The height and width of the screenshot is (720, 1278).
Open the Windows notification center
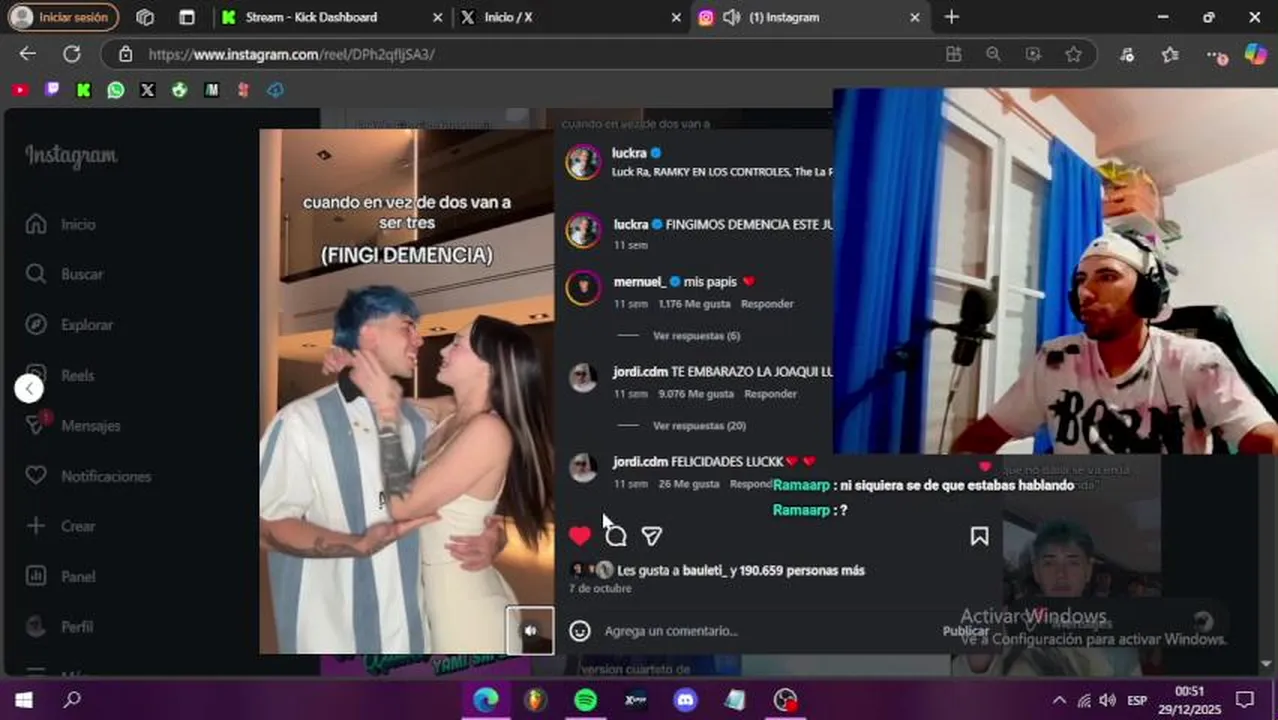[1244, 700]
